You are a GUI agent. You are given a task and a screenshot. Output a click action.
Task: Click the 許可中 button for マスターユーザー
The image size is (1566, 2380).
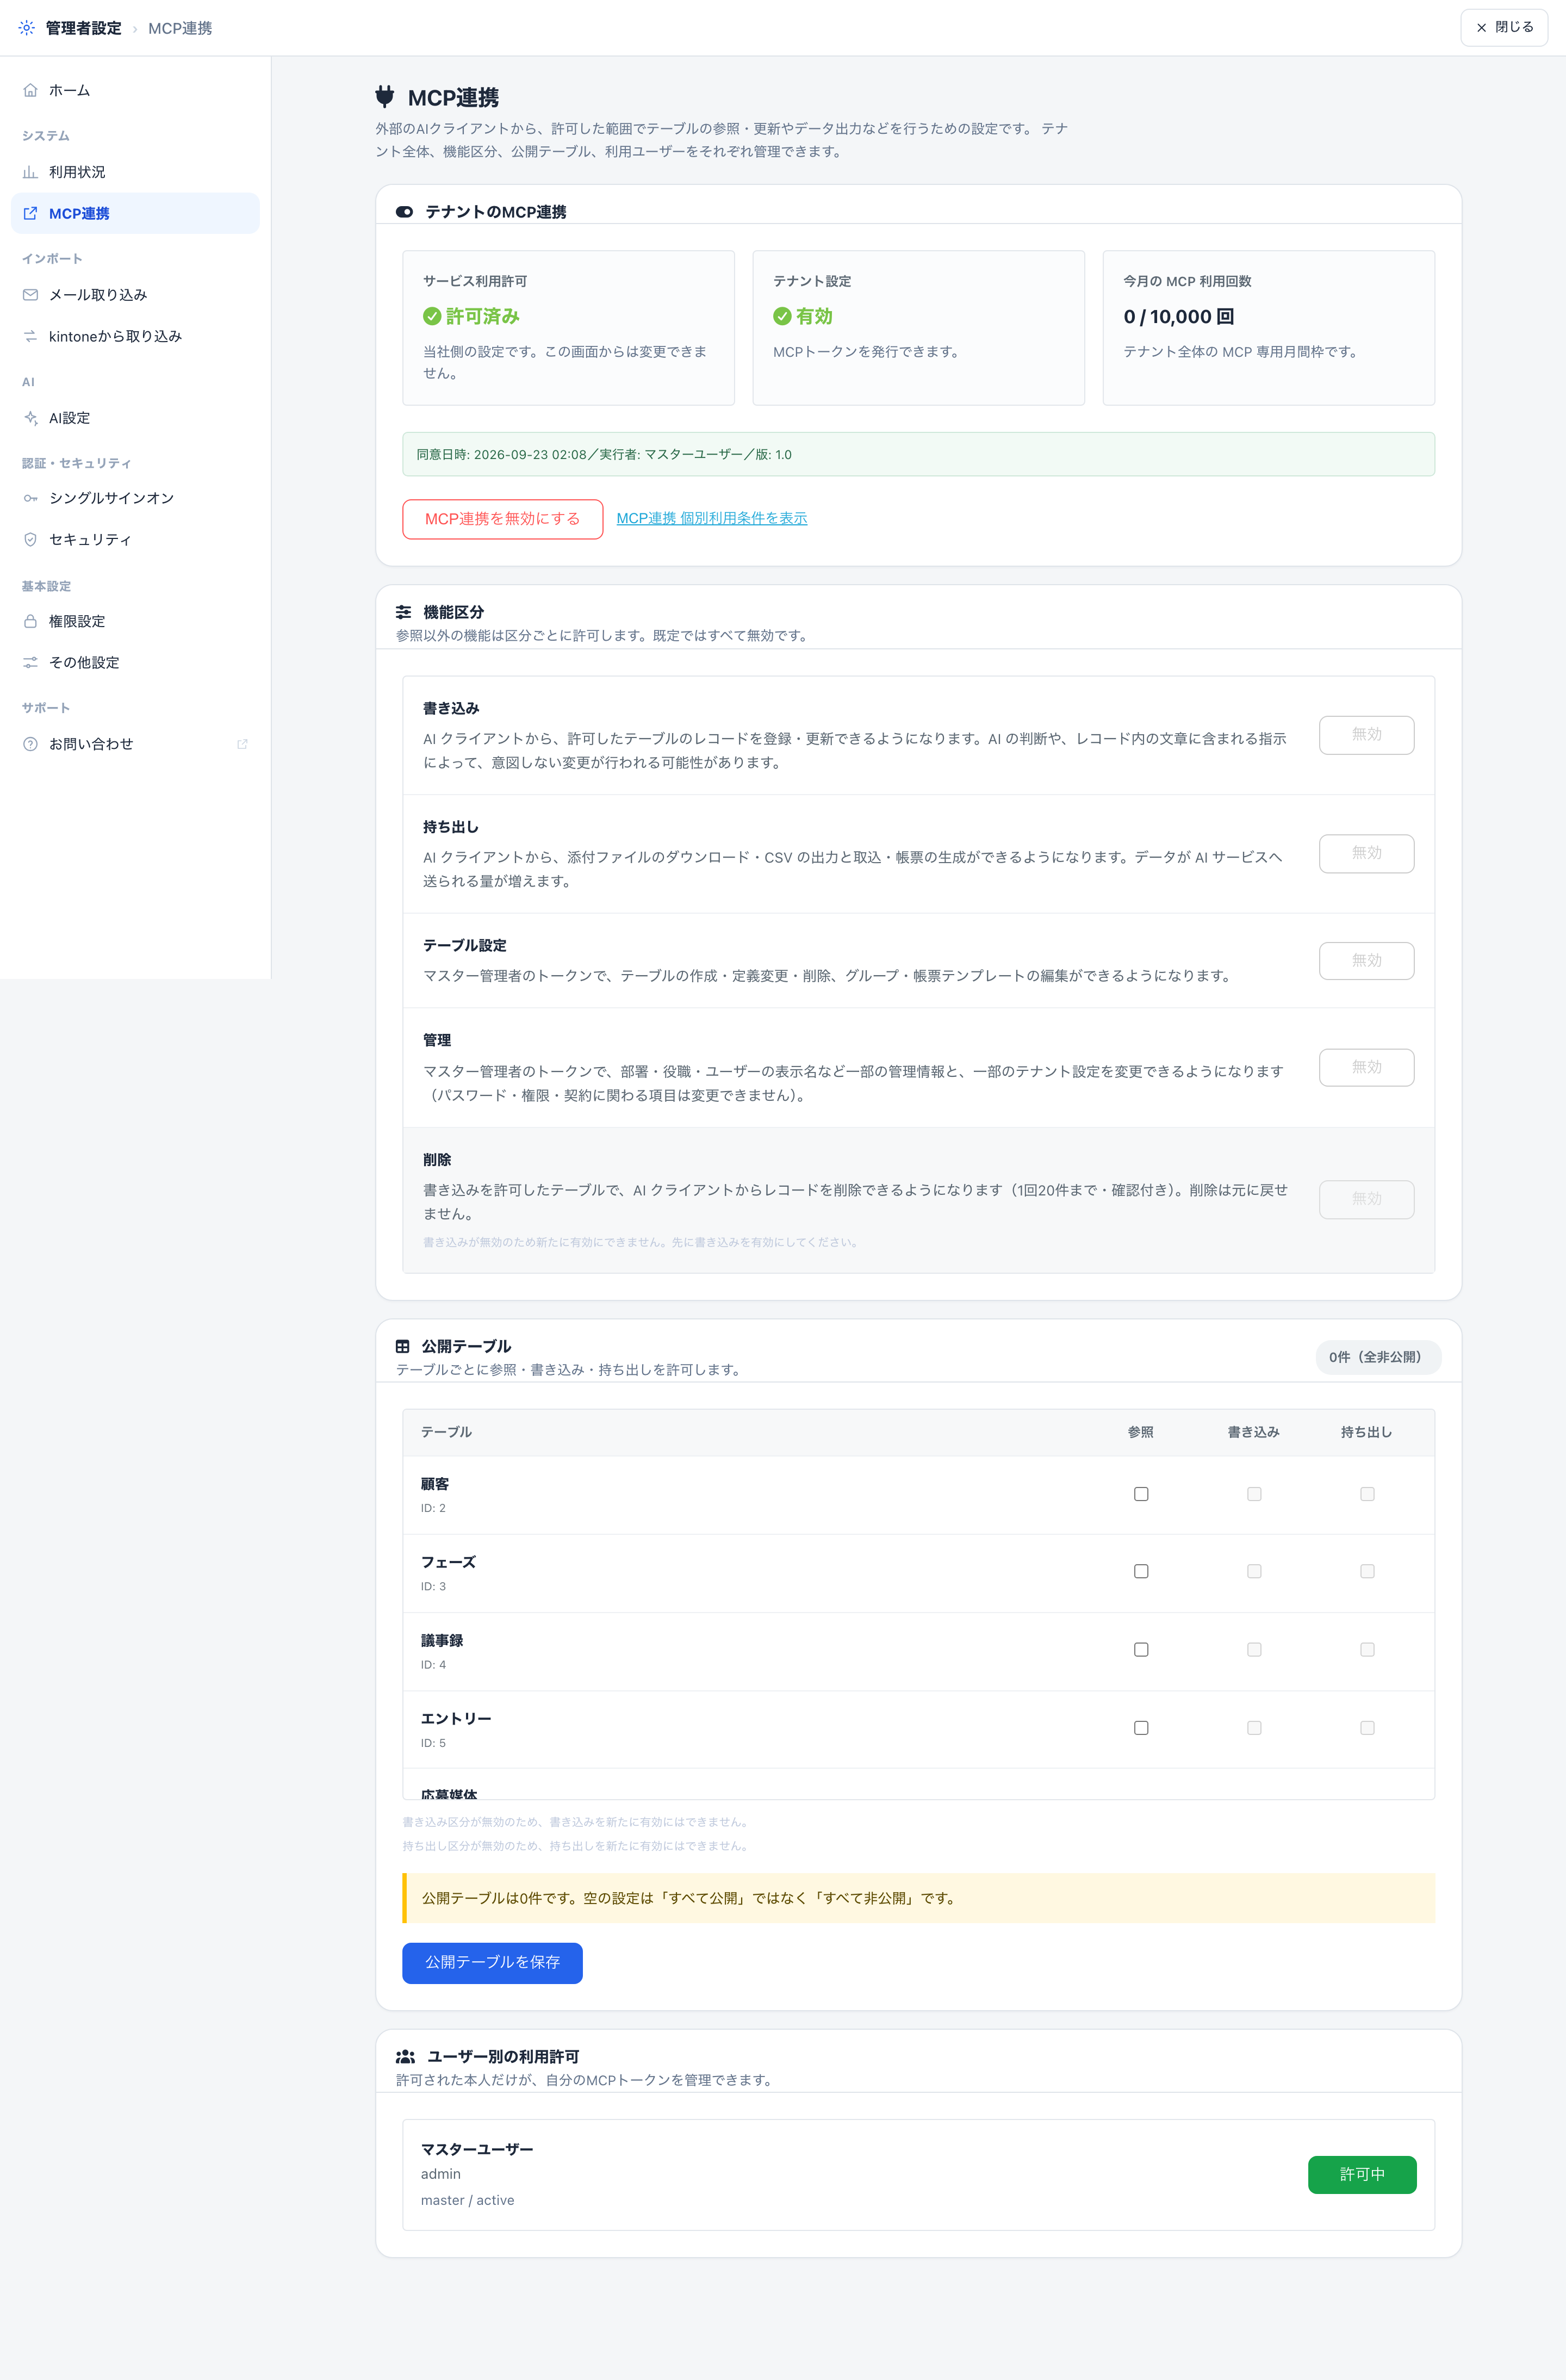point(1362,2175)
